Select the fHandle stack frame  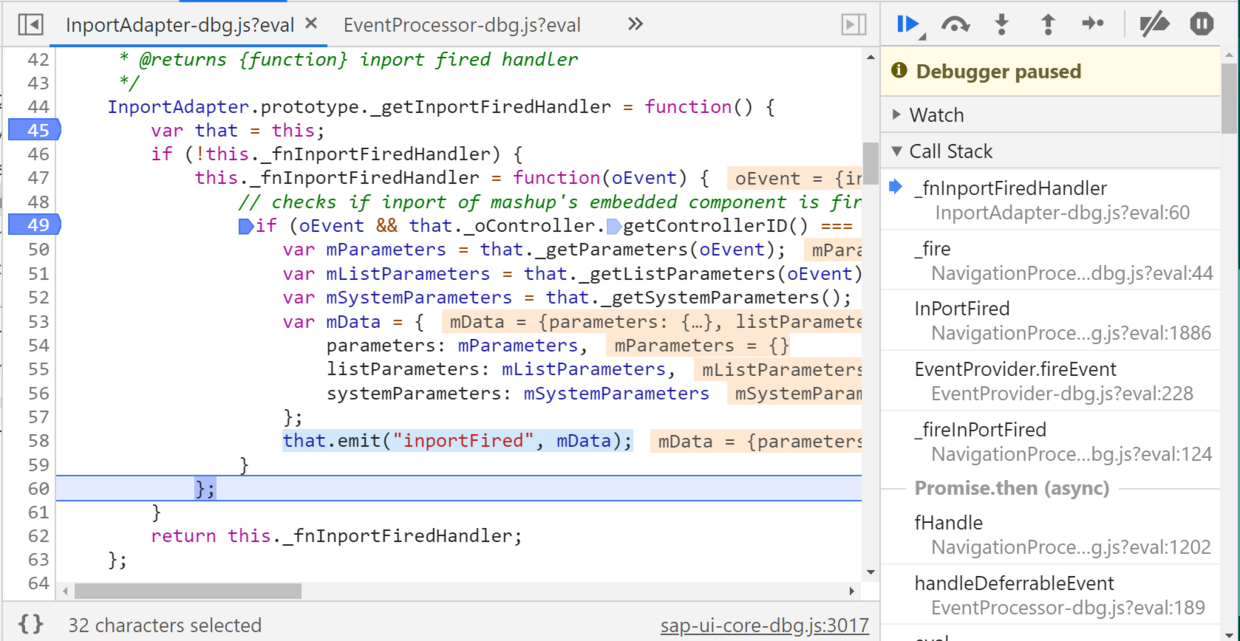pos(1051,535)
